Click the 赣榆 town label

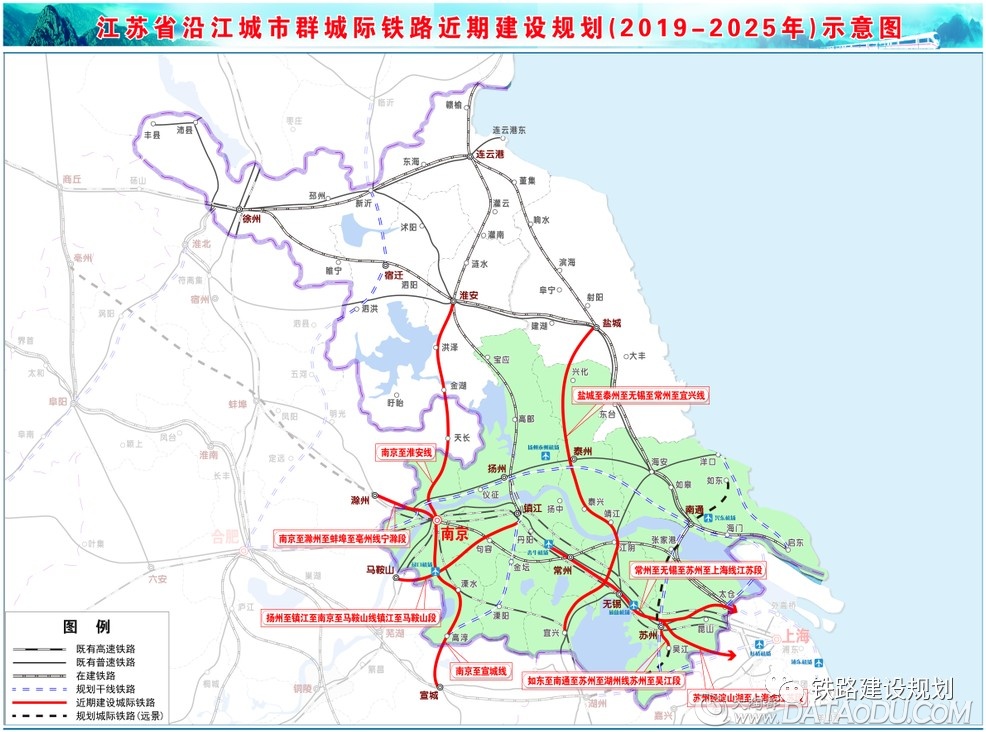453,105
